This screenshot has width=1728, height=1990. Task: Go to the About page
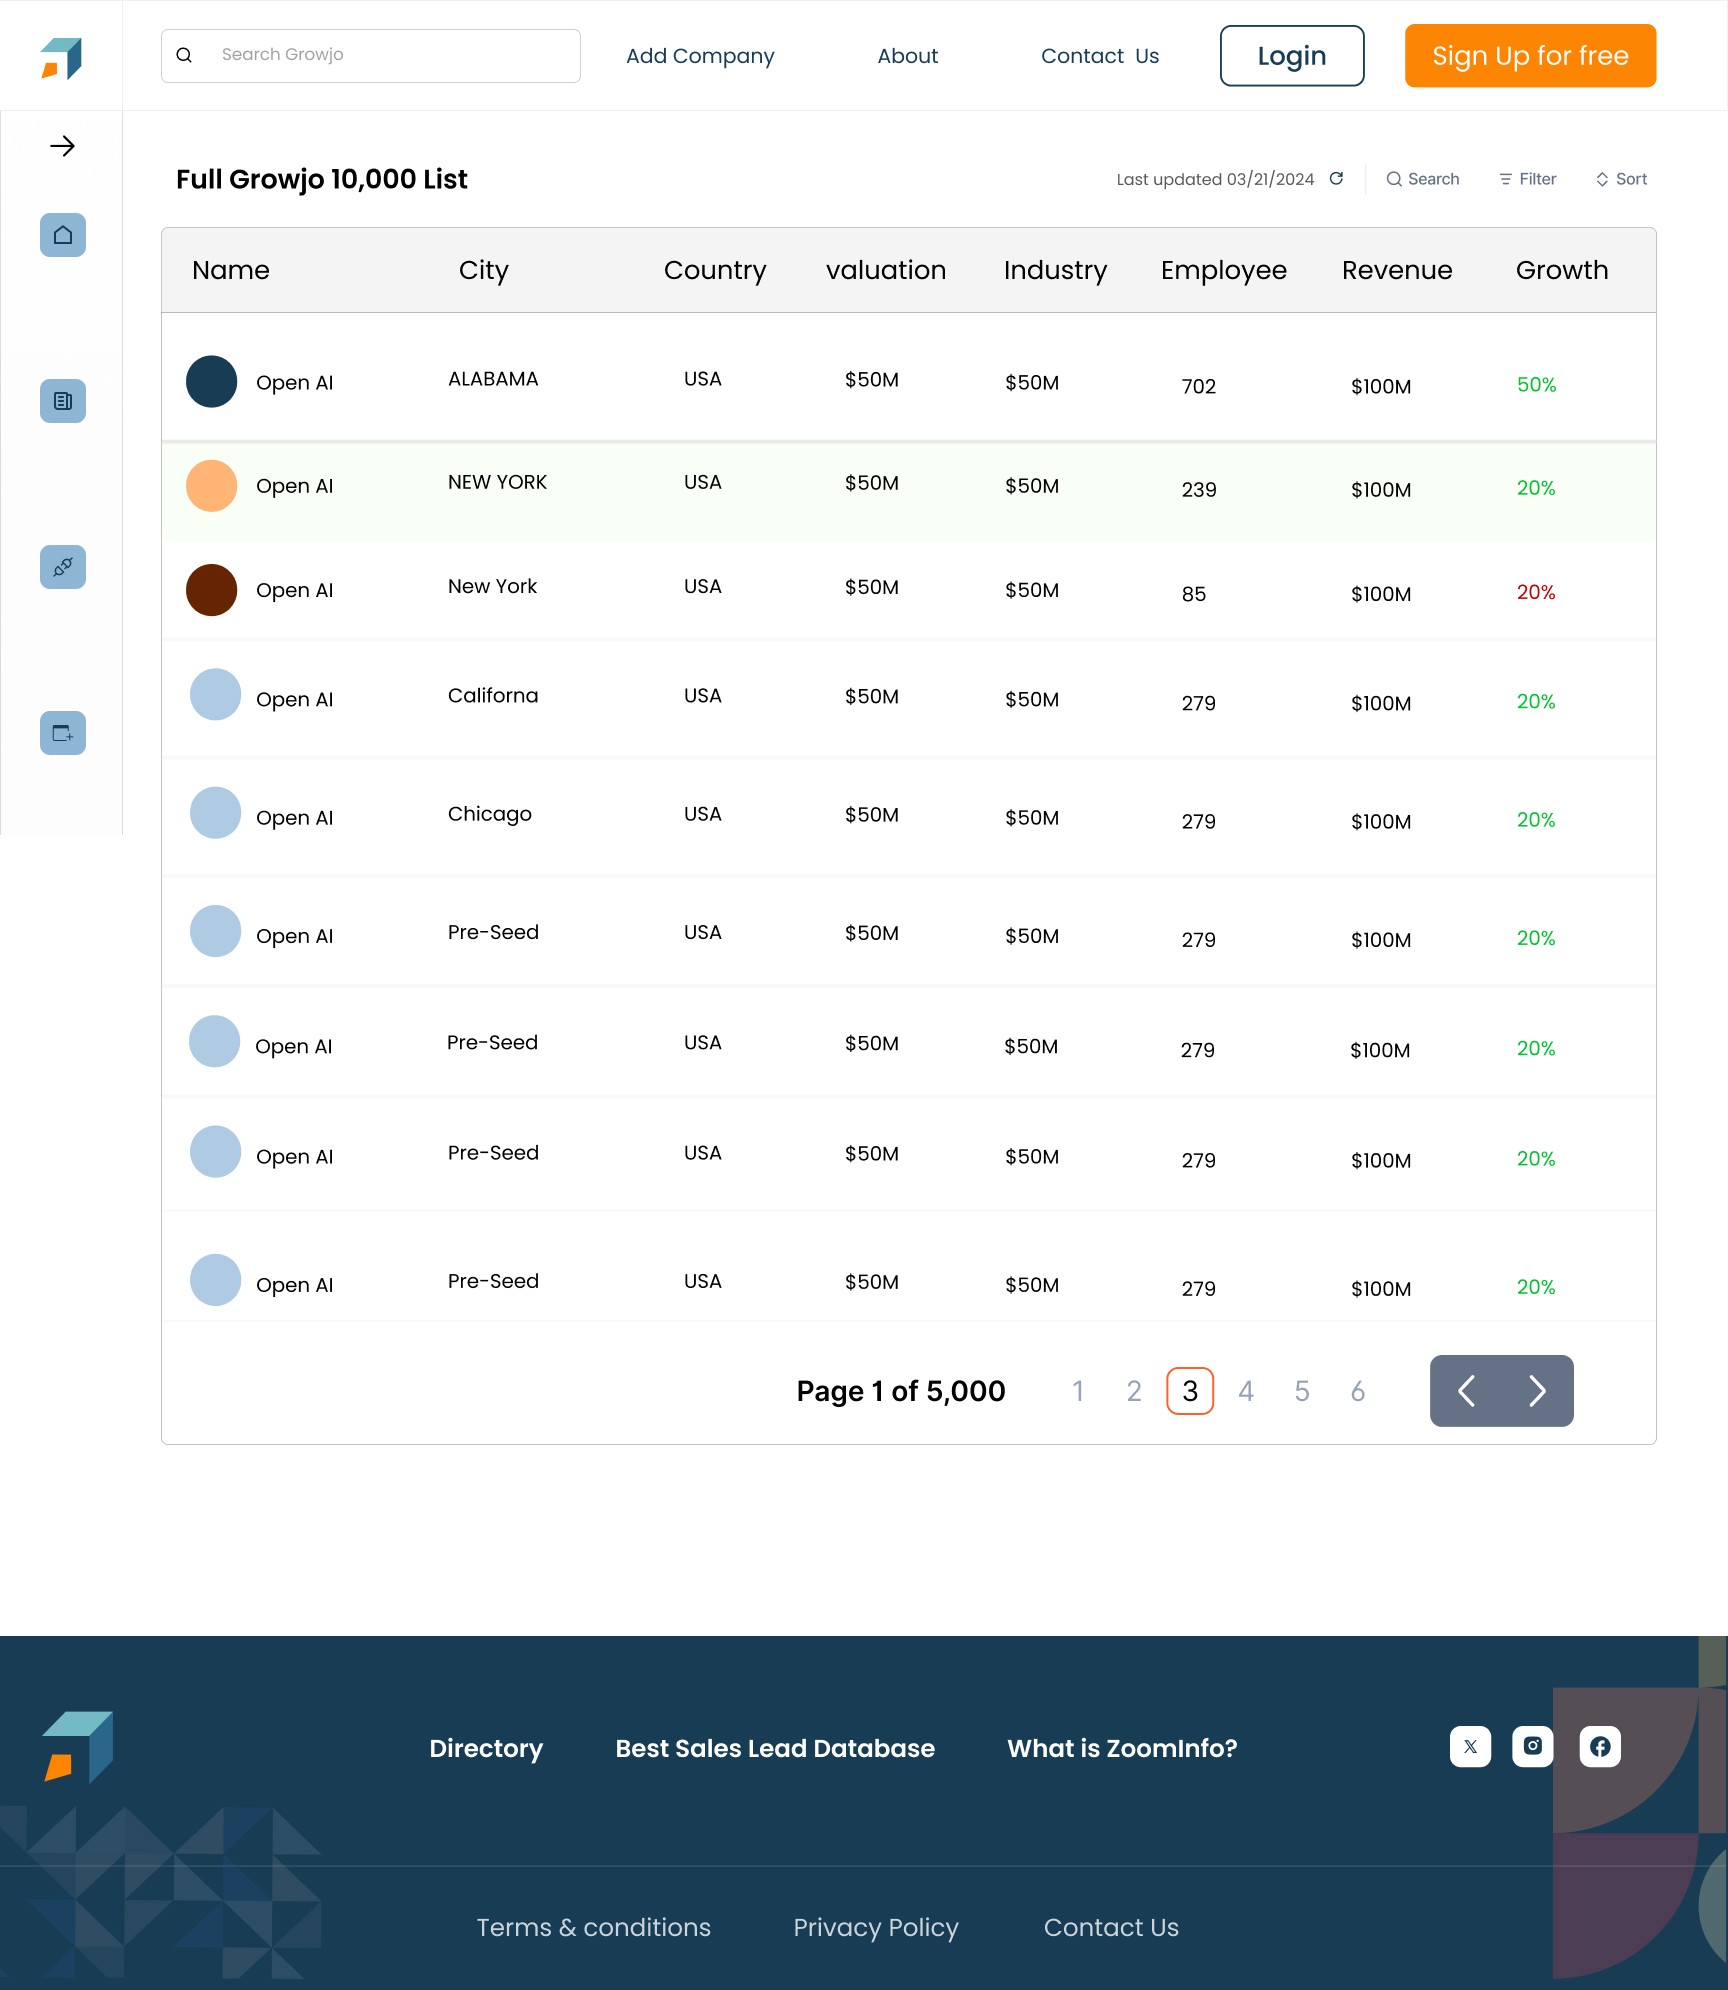coord(908,56)
